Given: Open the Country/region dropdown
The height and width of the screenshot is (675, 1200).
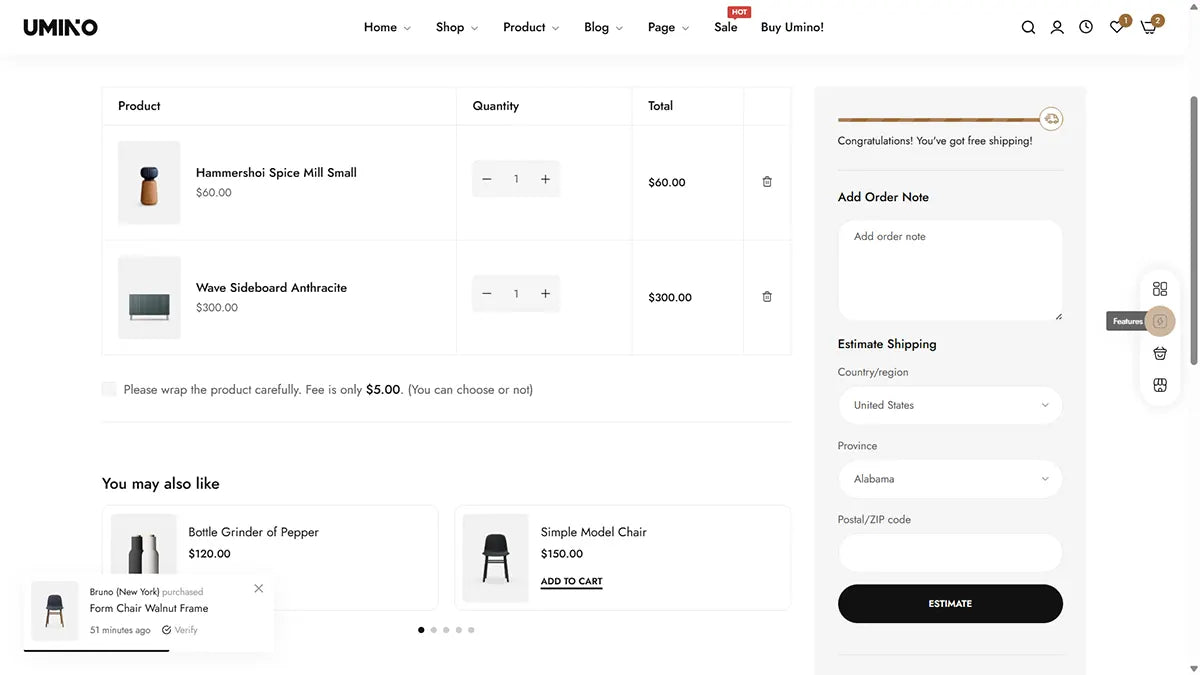Looking at the screenshot, I should [x=950, y=405].
